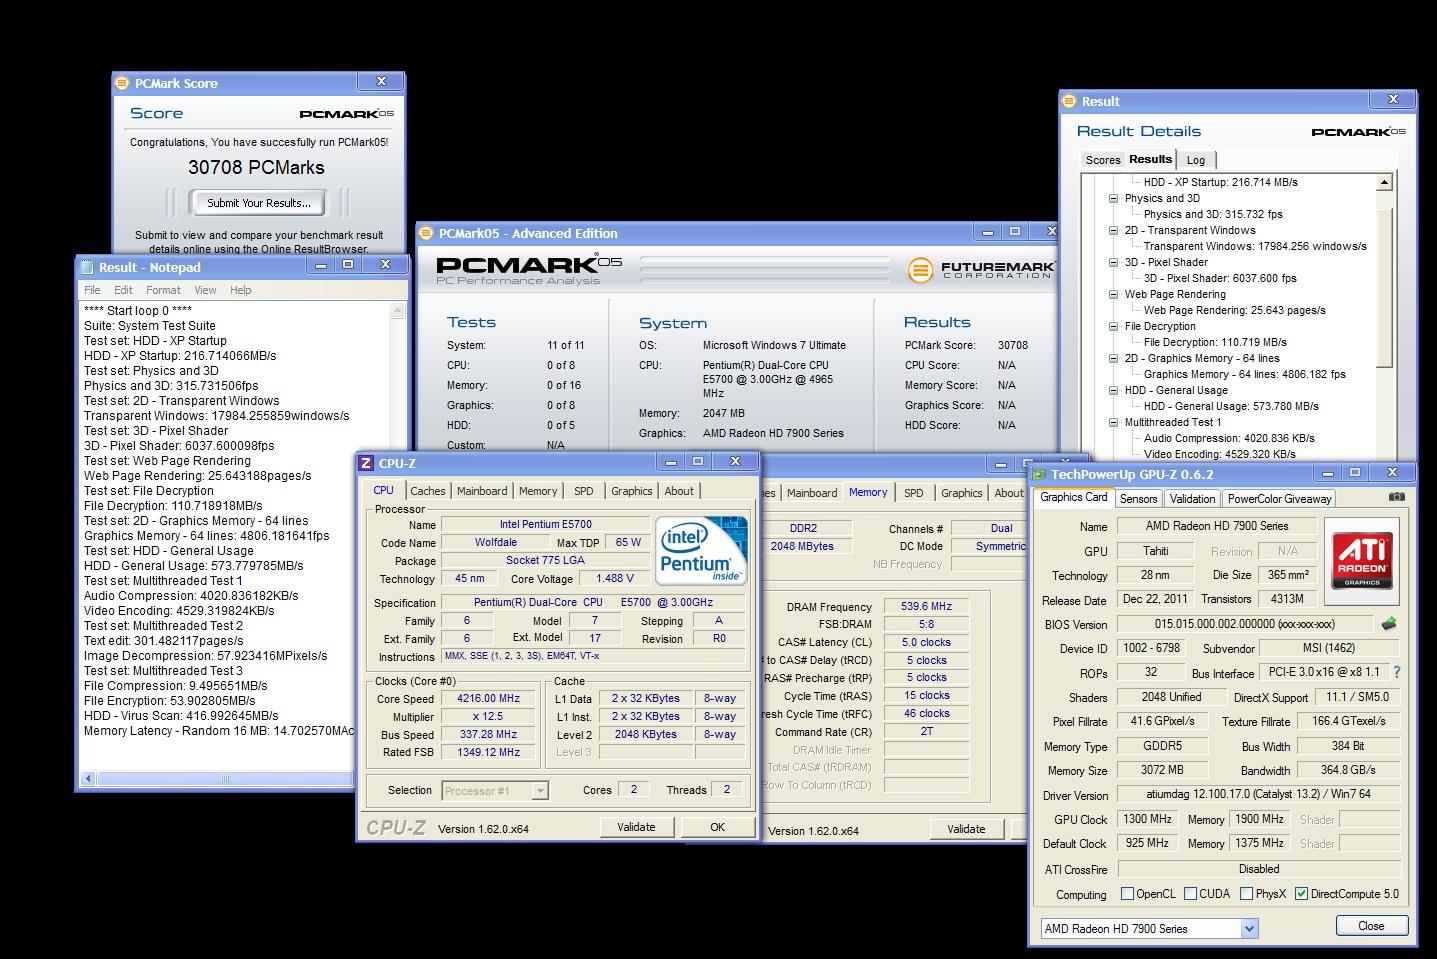Image resolution: width=1437 pixels, height=959 pixels.
Task: Collapse the HDD - General Usage node
Action: click(x=1113, y=390)
